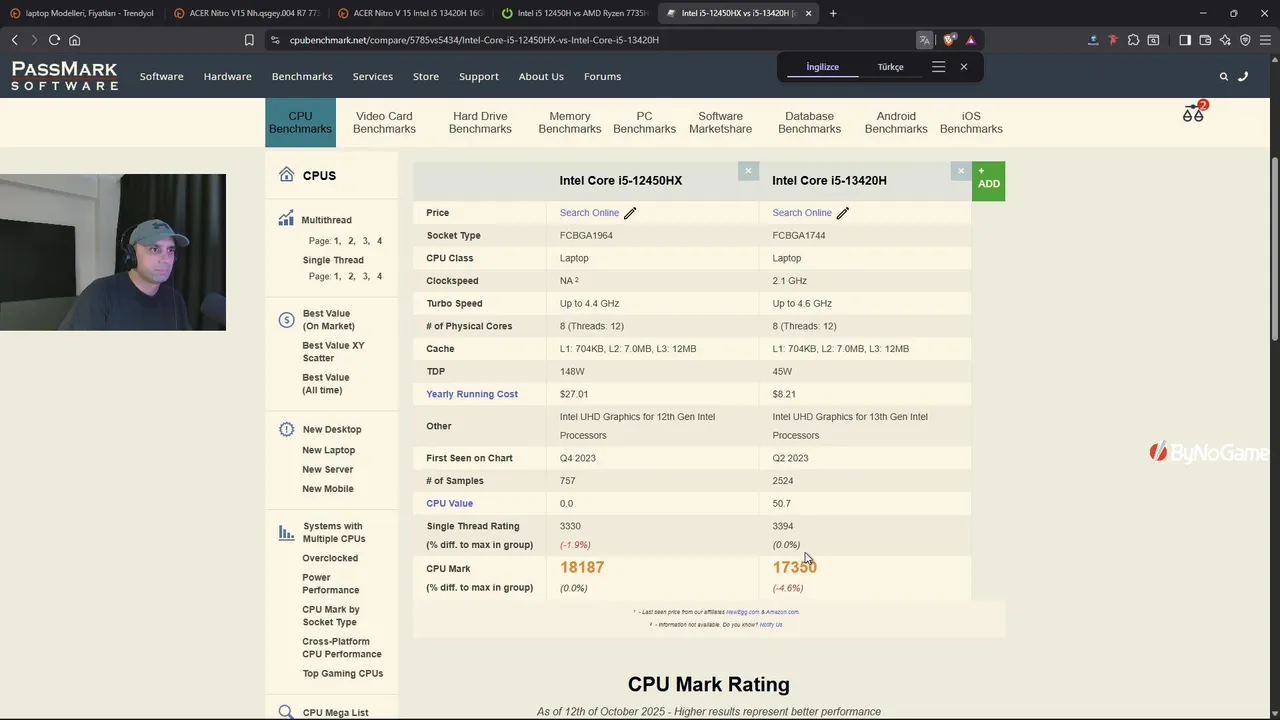Image resolution: width=1280 pixels, height=720 pixels.
Task: Open translate popup options menu icon
Action: pos(938,67)
